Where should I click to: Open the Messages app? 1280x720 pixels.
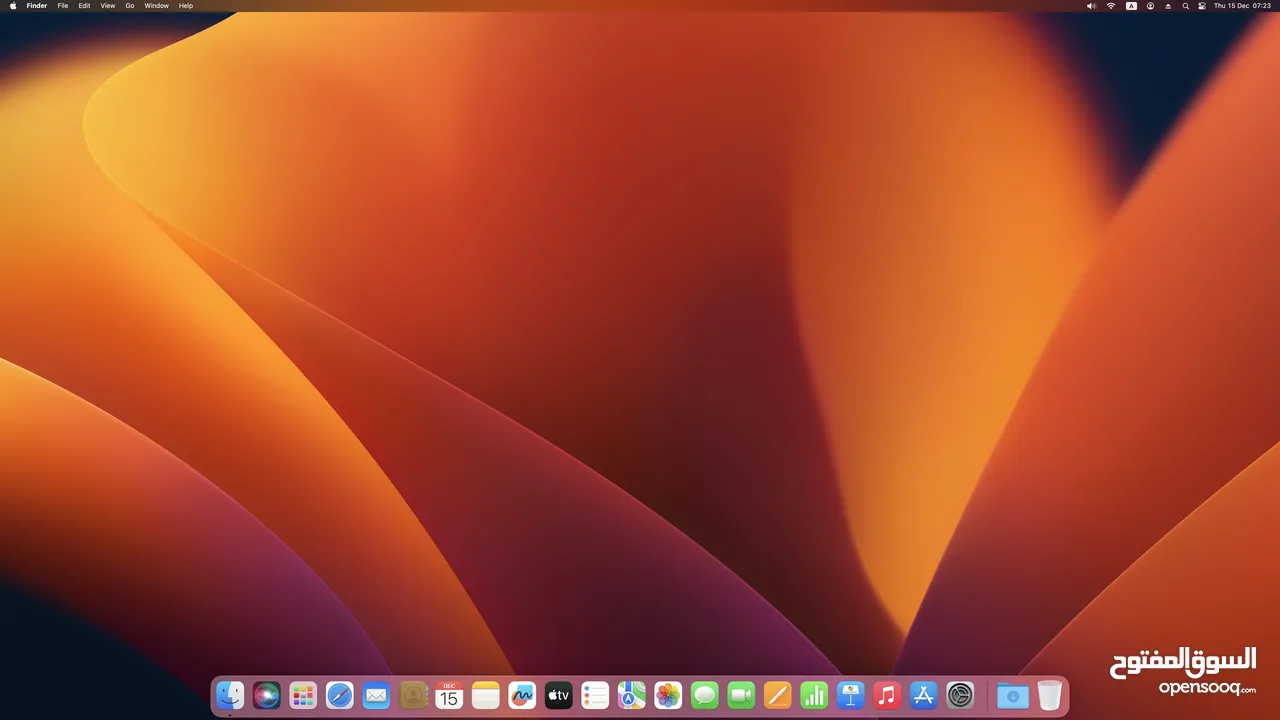click(705, 695)
